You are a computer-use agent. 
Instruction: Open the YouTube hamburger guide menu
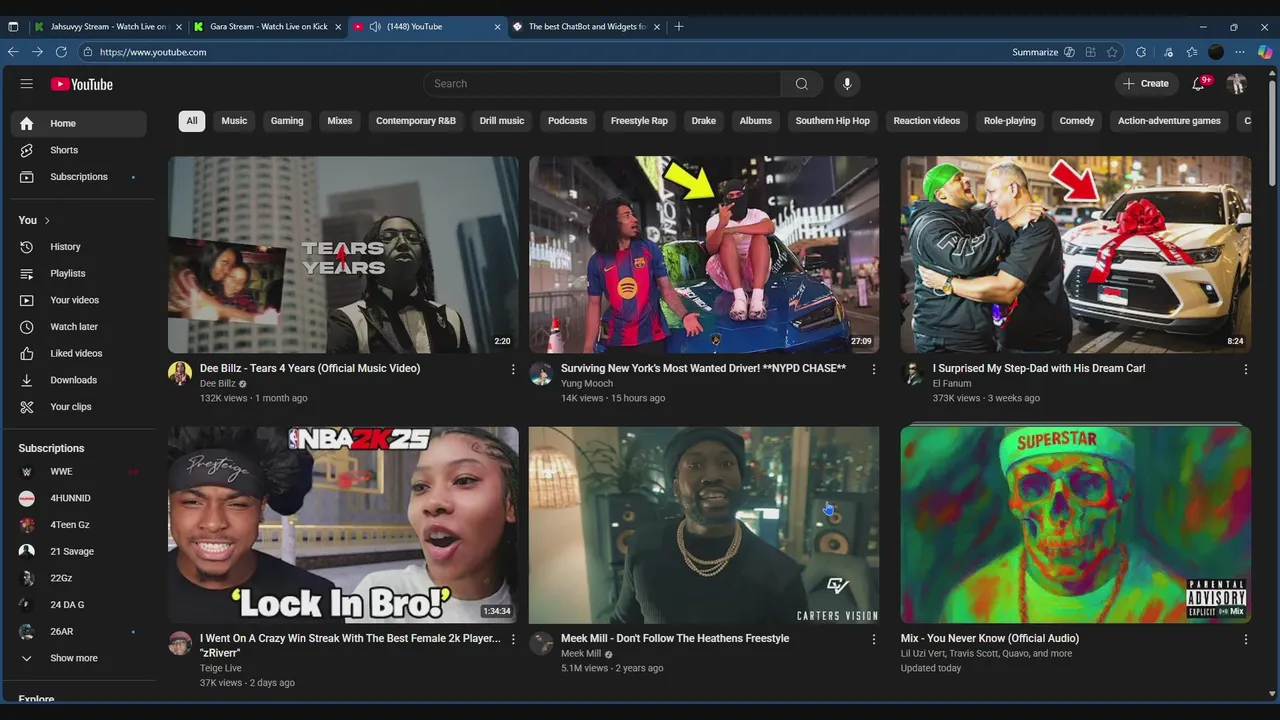click(x=26, y=84)
